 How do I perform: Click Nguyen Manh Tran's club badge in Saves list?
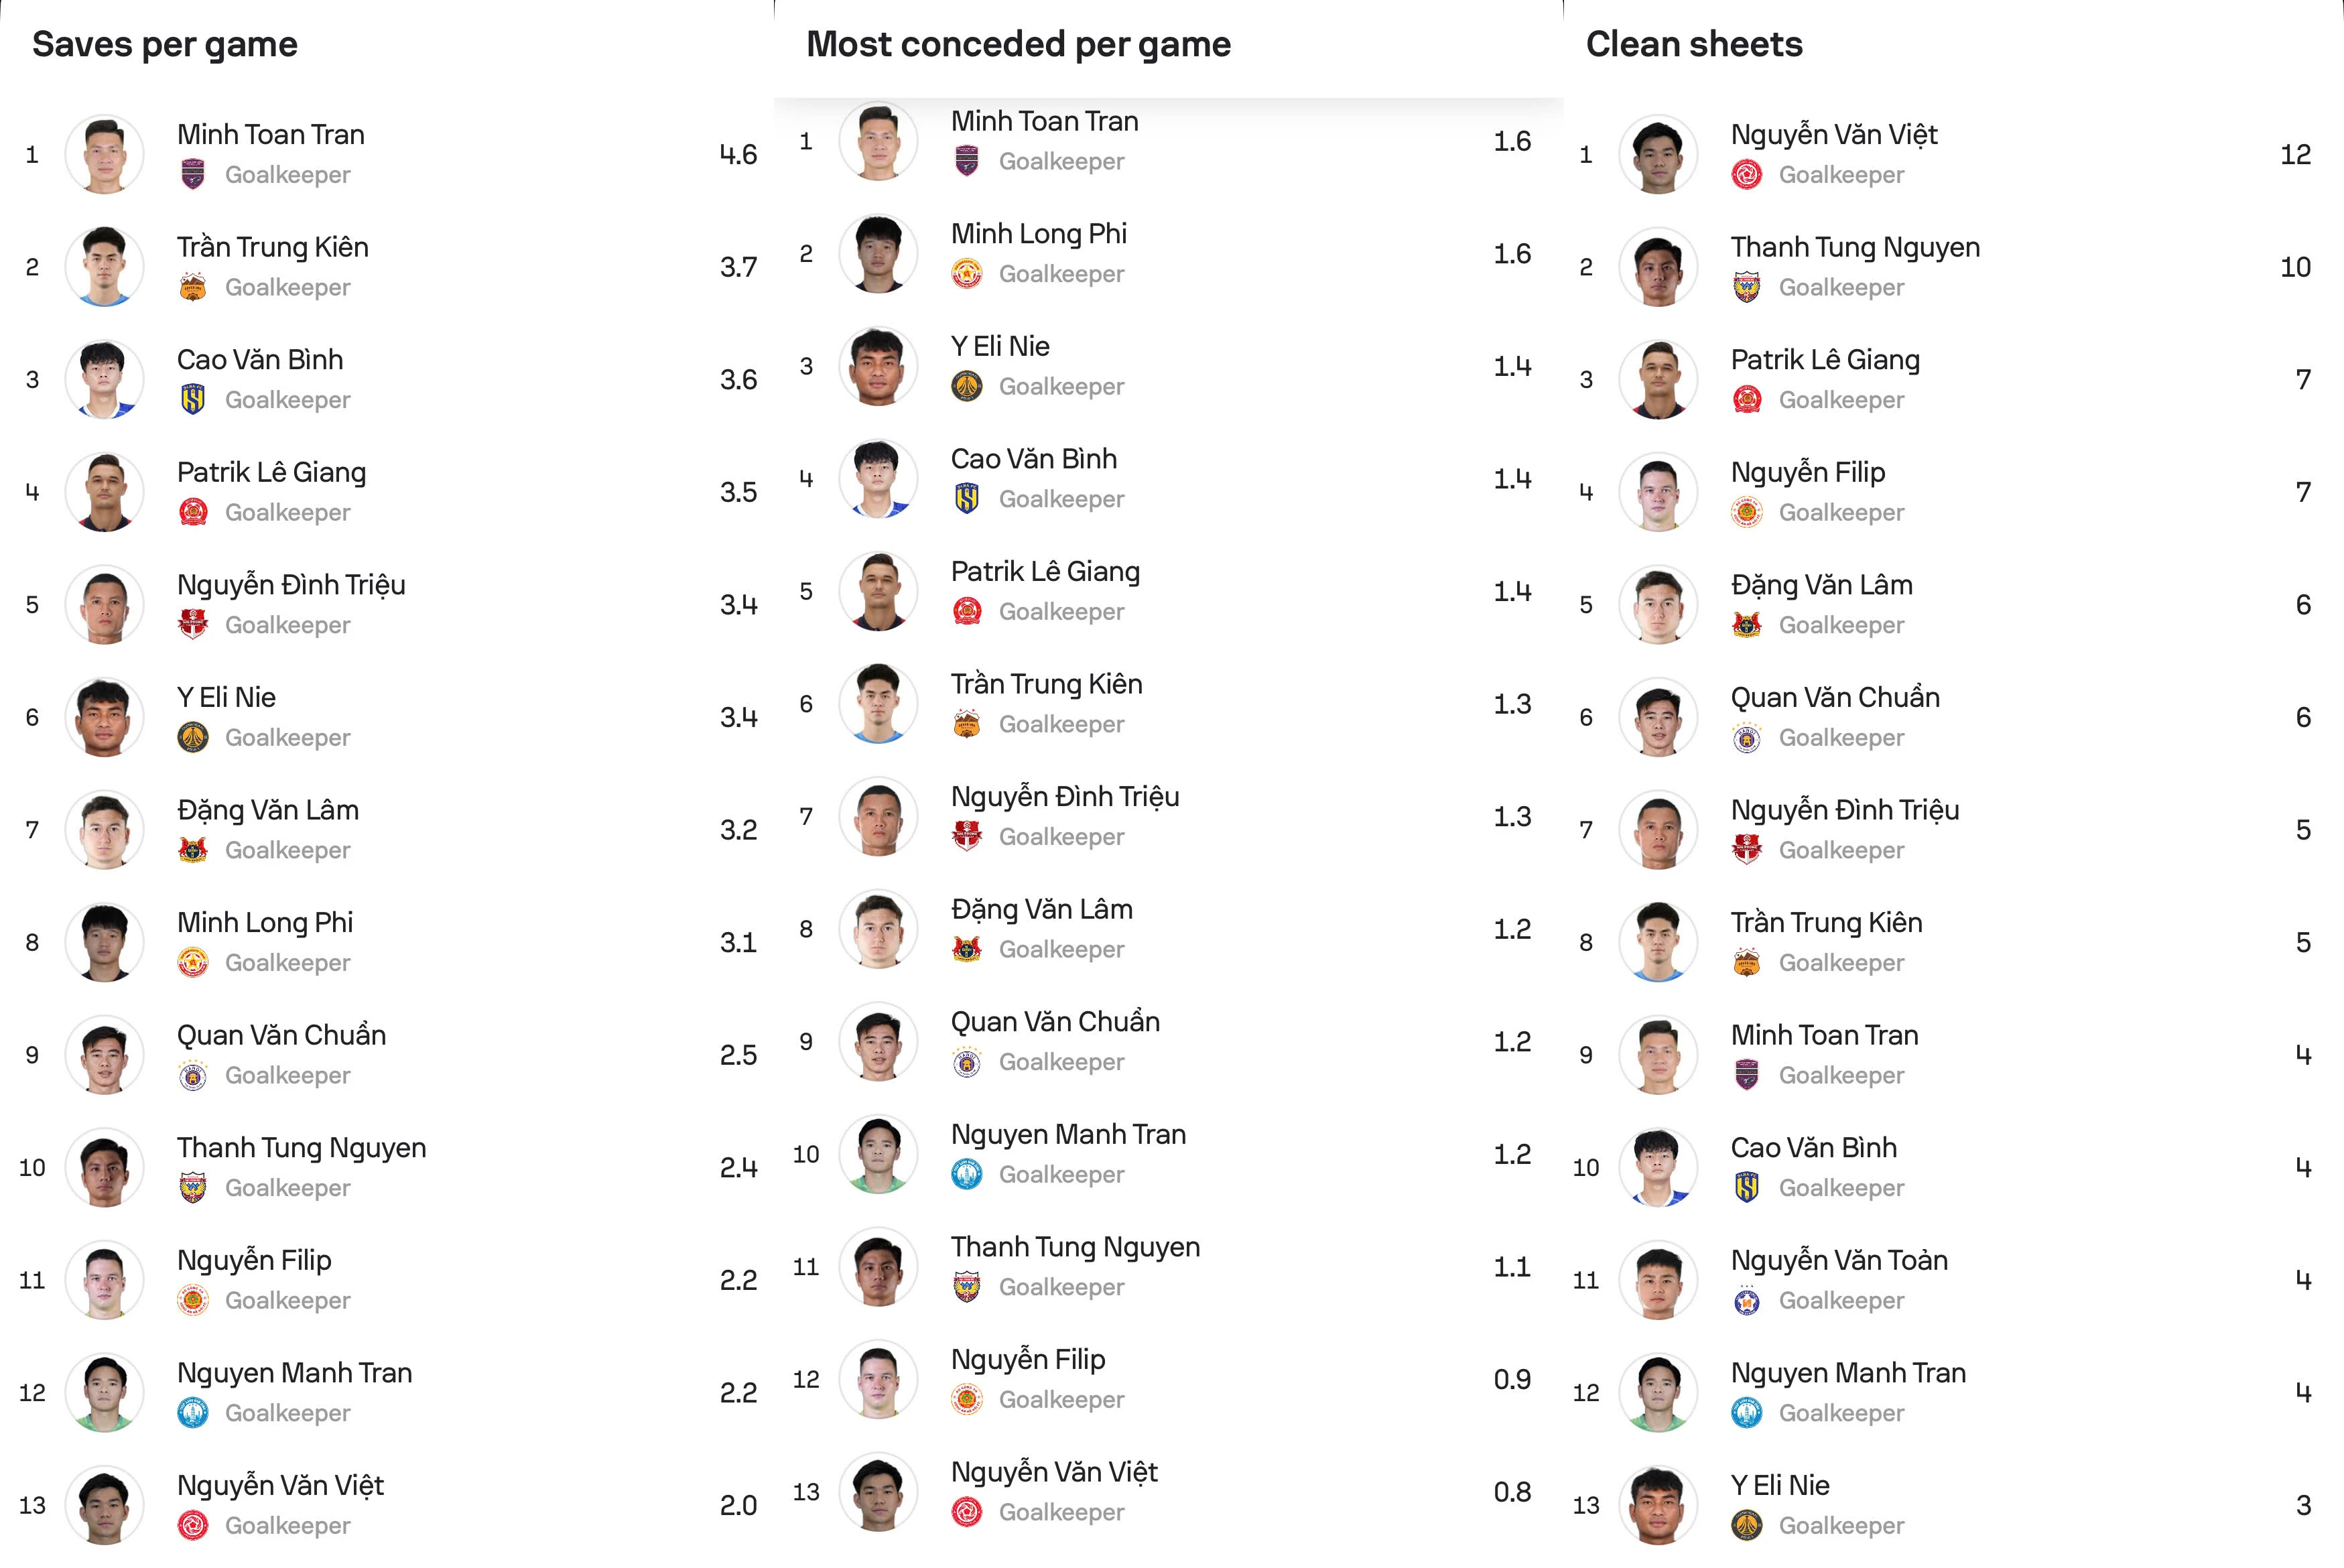(193, 1412)
